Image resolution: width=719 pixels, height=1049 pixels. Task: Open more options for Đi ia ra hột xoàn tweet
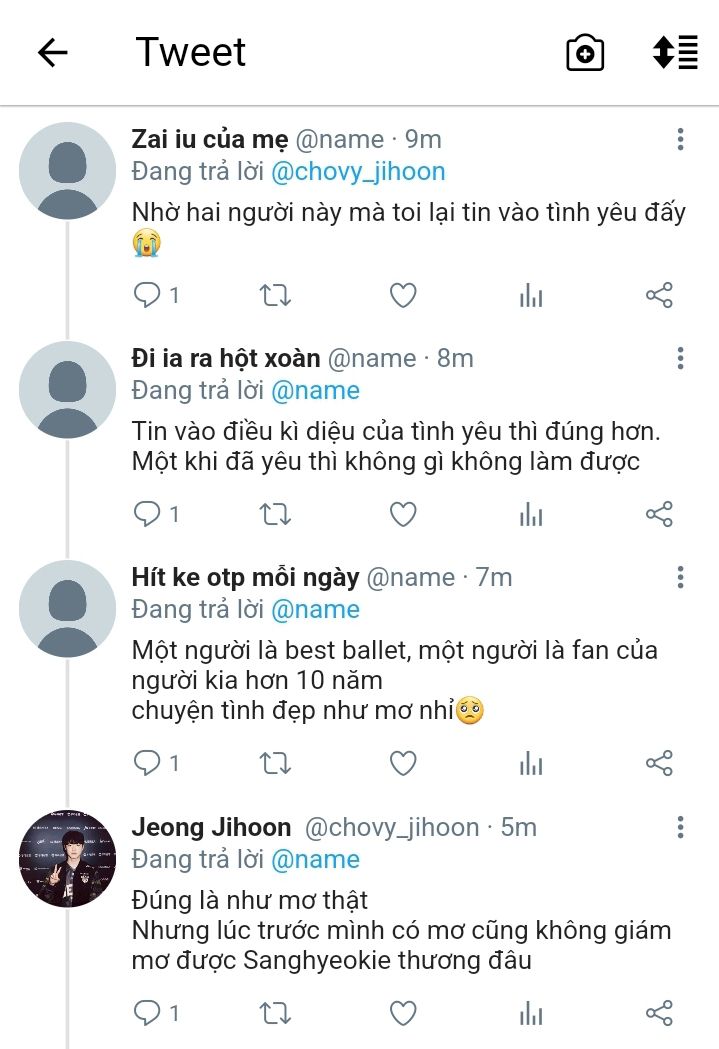tap(680, 358)
